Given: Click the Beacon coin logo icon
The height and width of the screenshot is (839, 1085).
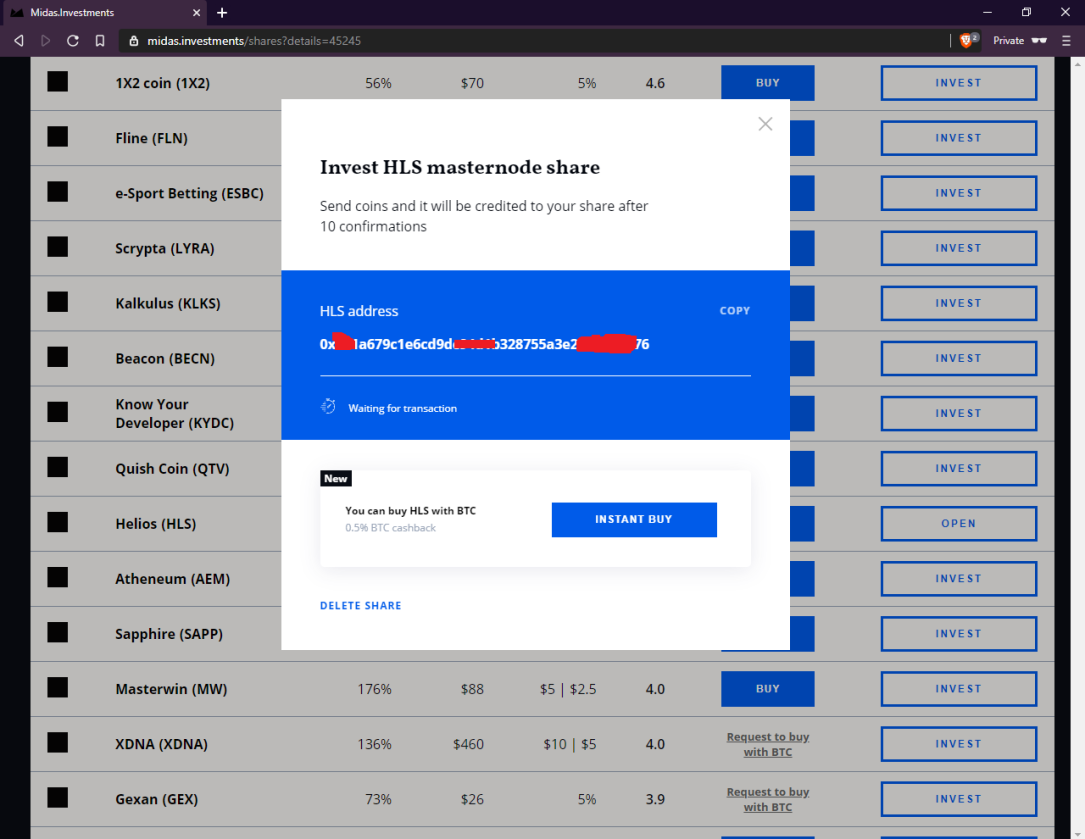Looking at the screenshot, I should (57, 357).
